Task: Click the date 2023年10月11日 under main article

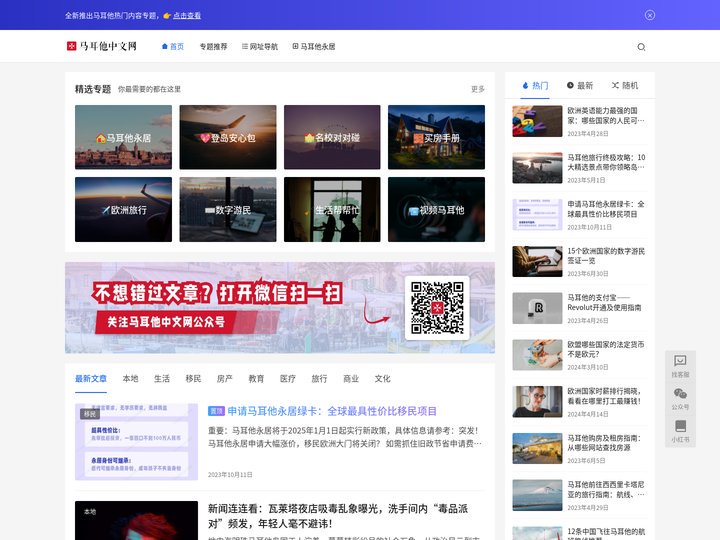Action: click(230, 474)
